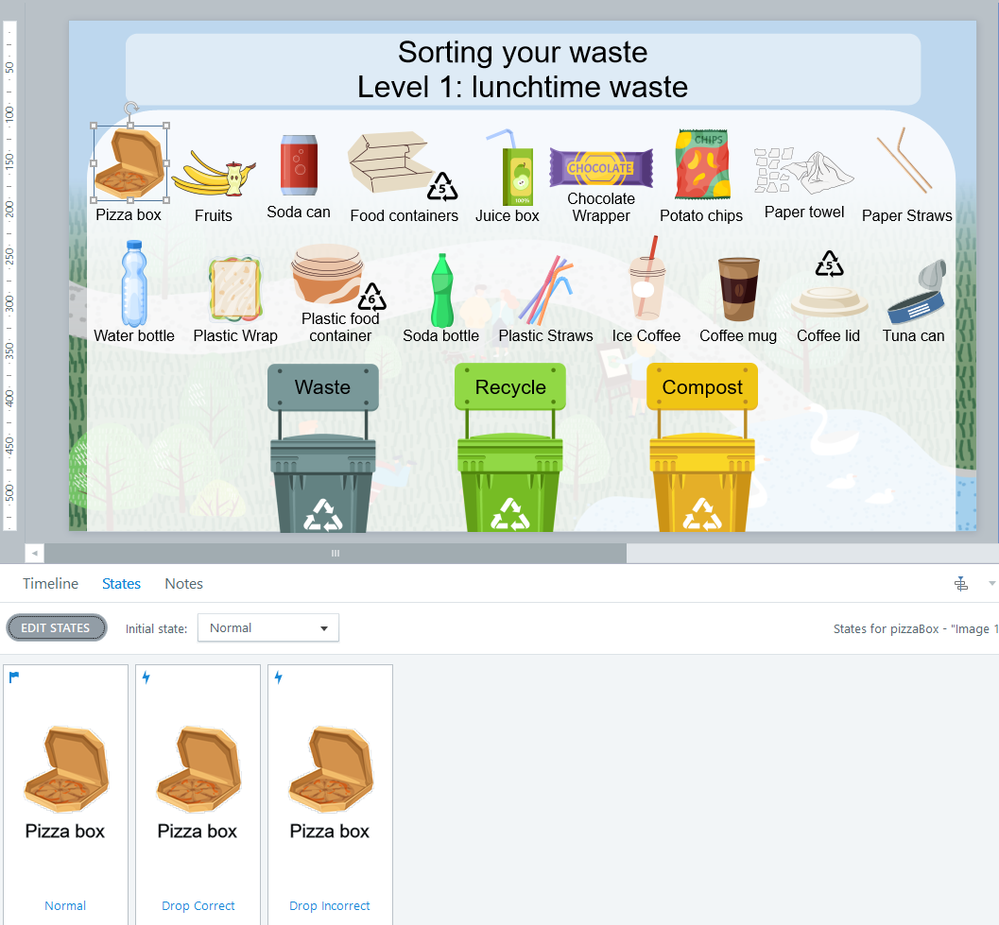Expand the panel options arrow at far right
This screenshot has width=999, height=925.
tap(991, 584)
